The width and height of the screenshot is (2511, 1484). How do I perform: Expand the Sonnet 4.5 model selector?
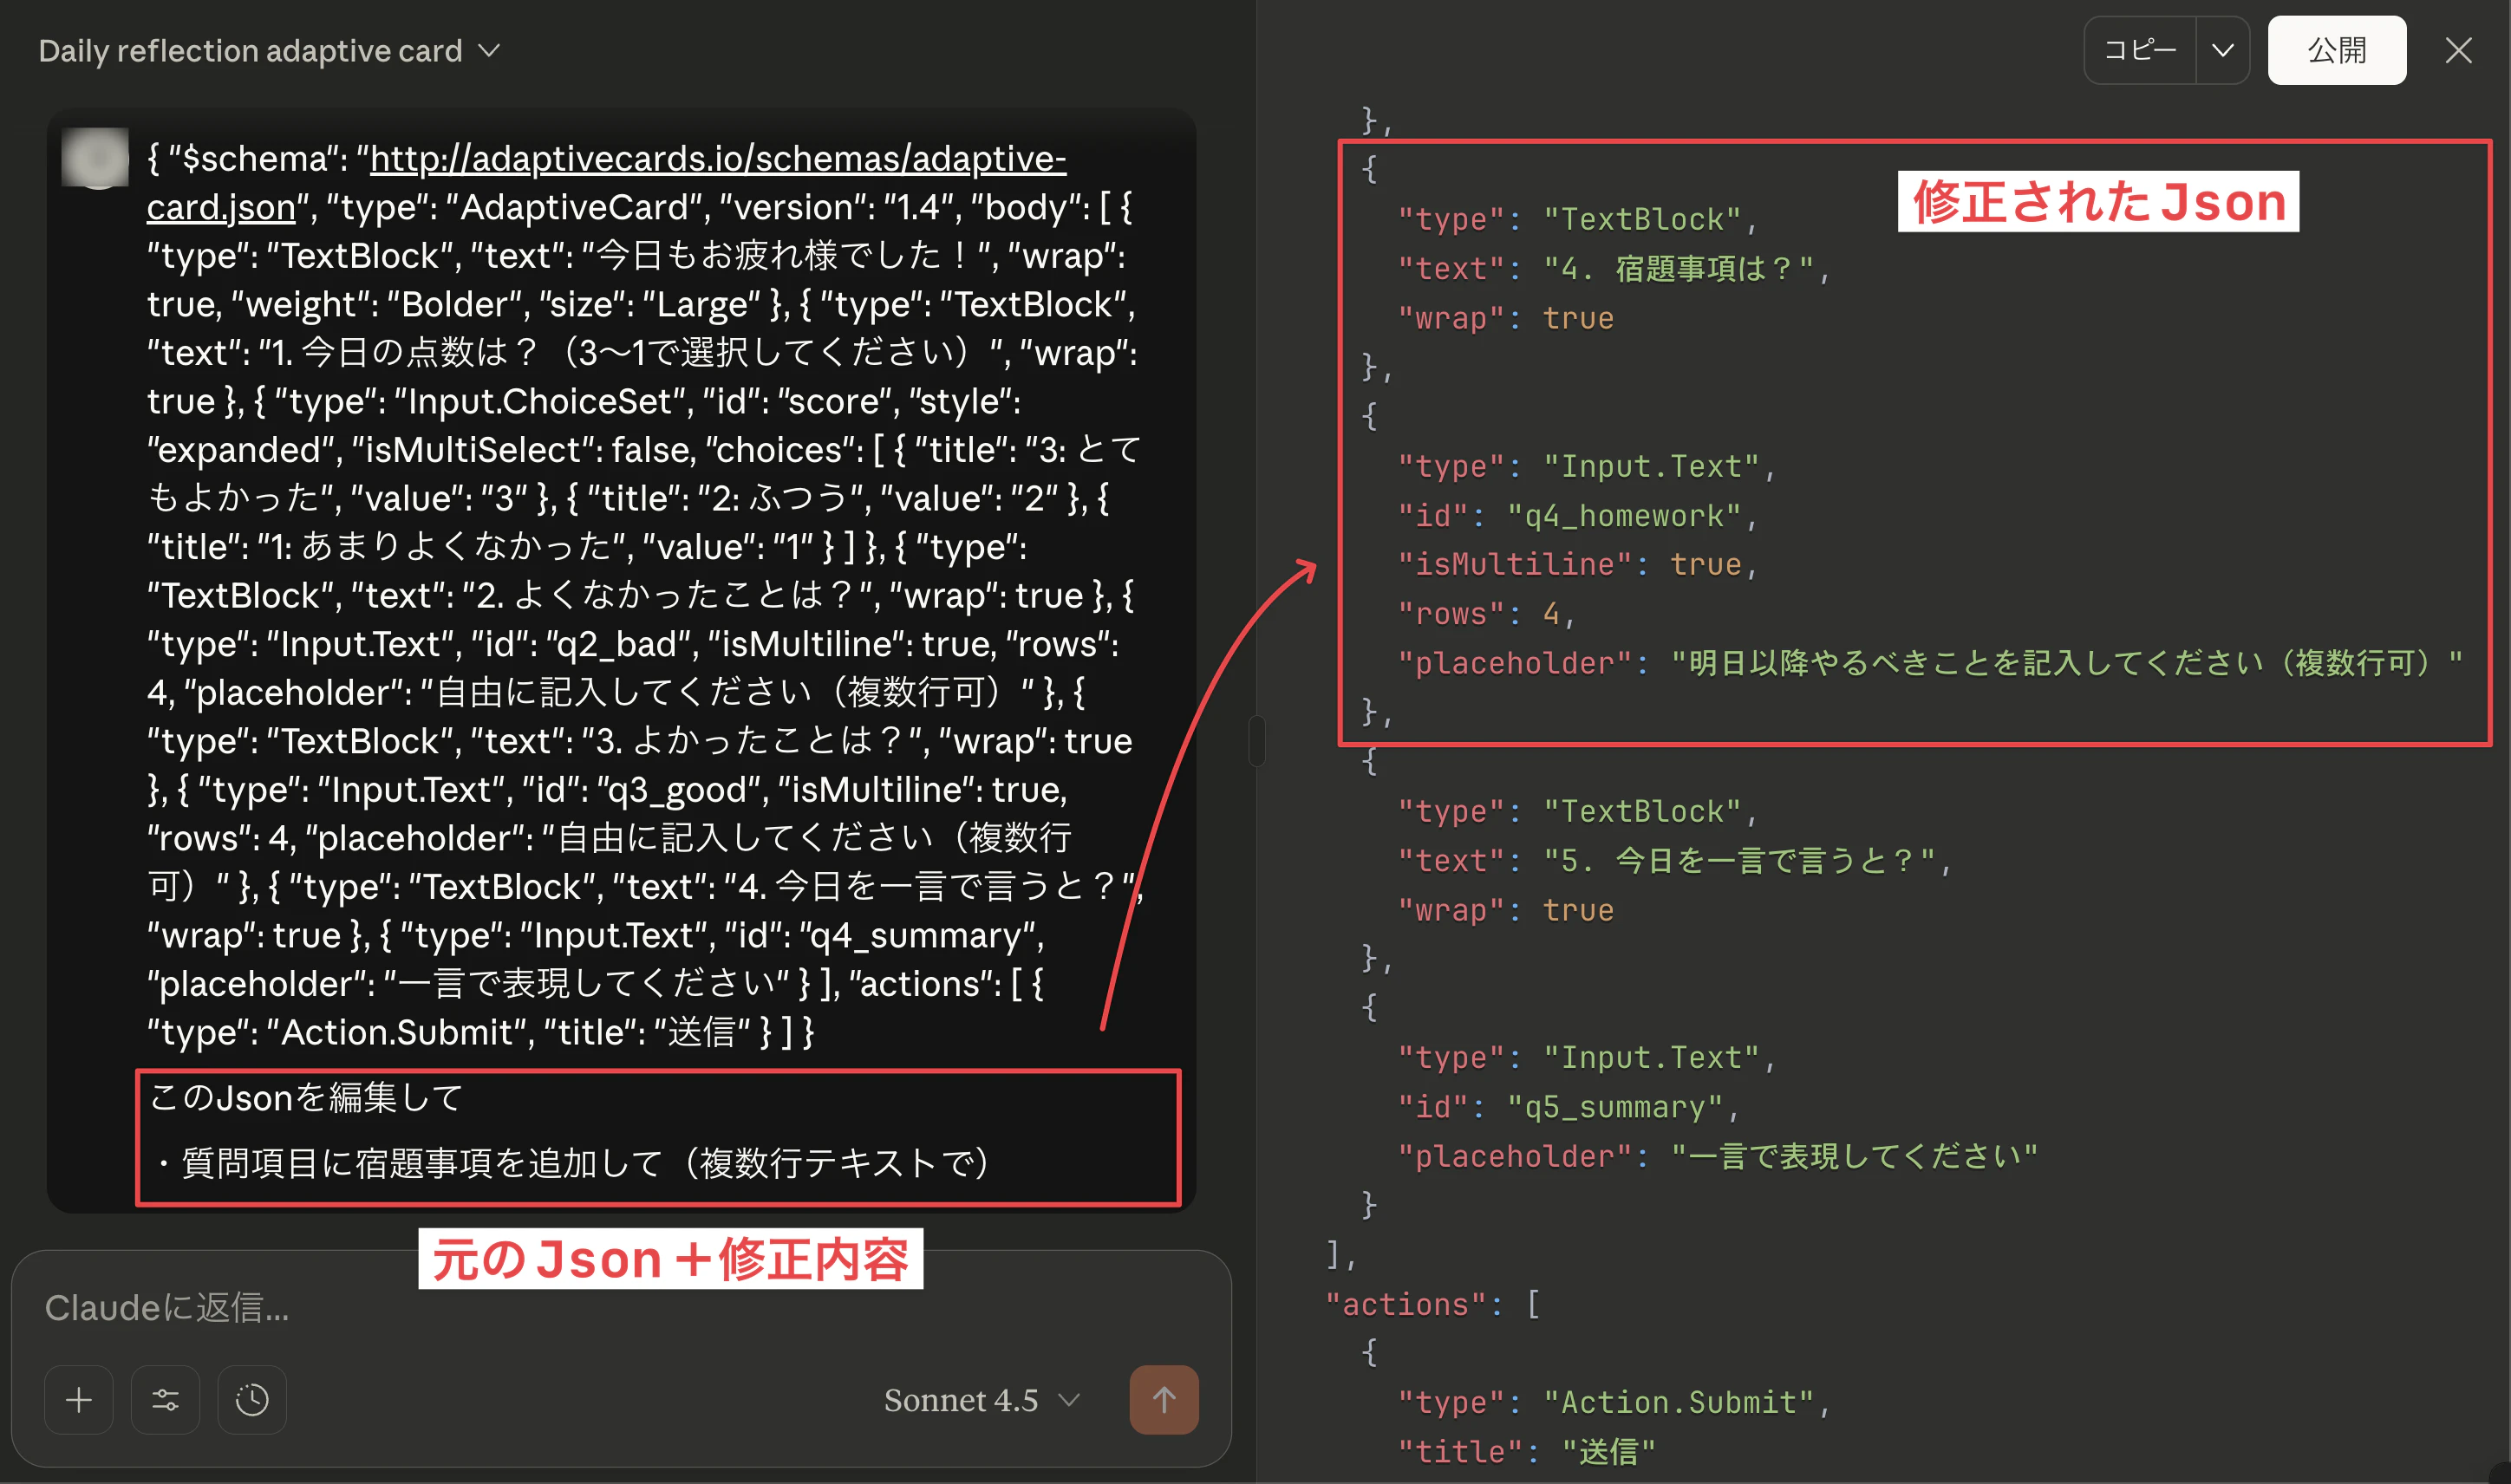point(981,1400)
